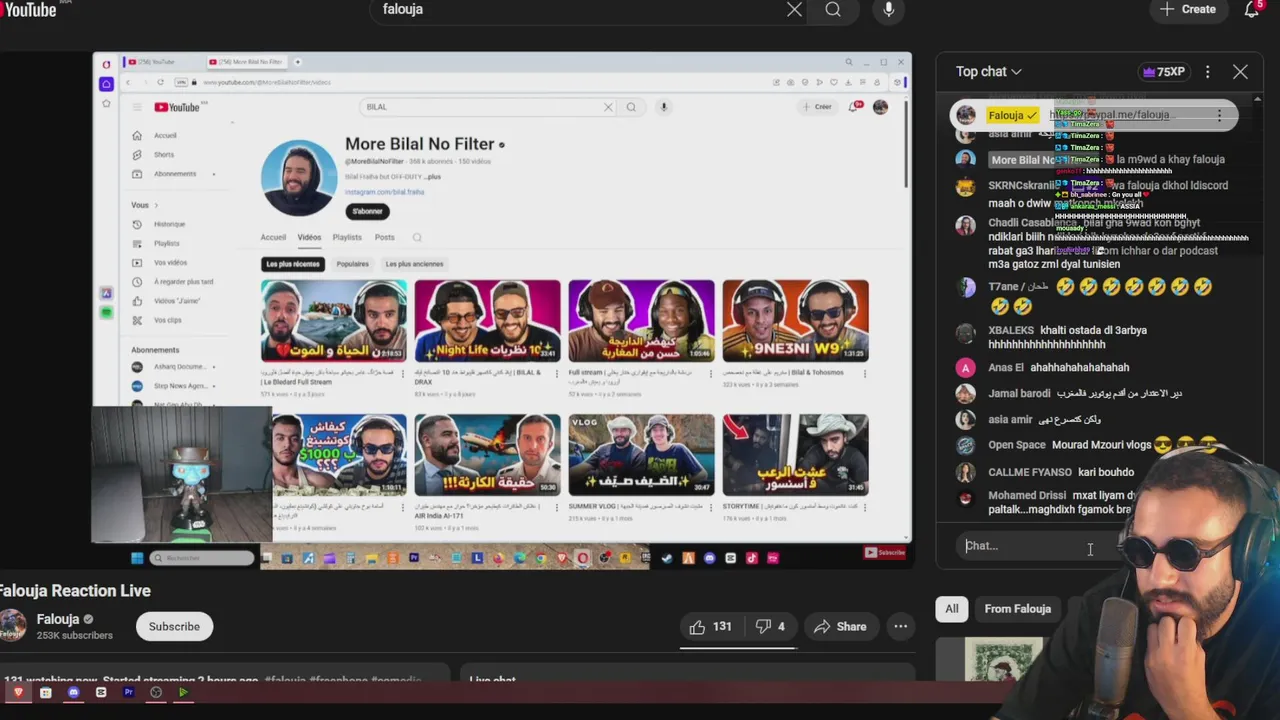The width and height of the screenshot is (1280, 720).
Task: Click the Créer button in inner YouTube
Action: point(817,107)
